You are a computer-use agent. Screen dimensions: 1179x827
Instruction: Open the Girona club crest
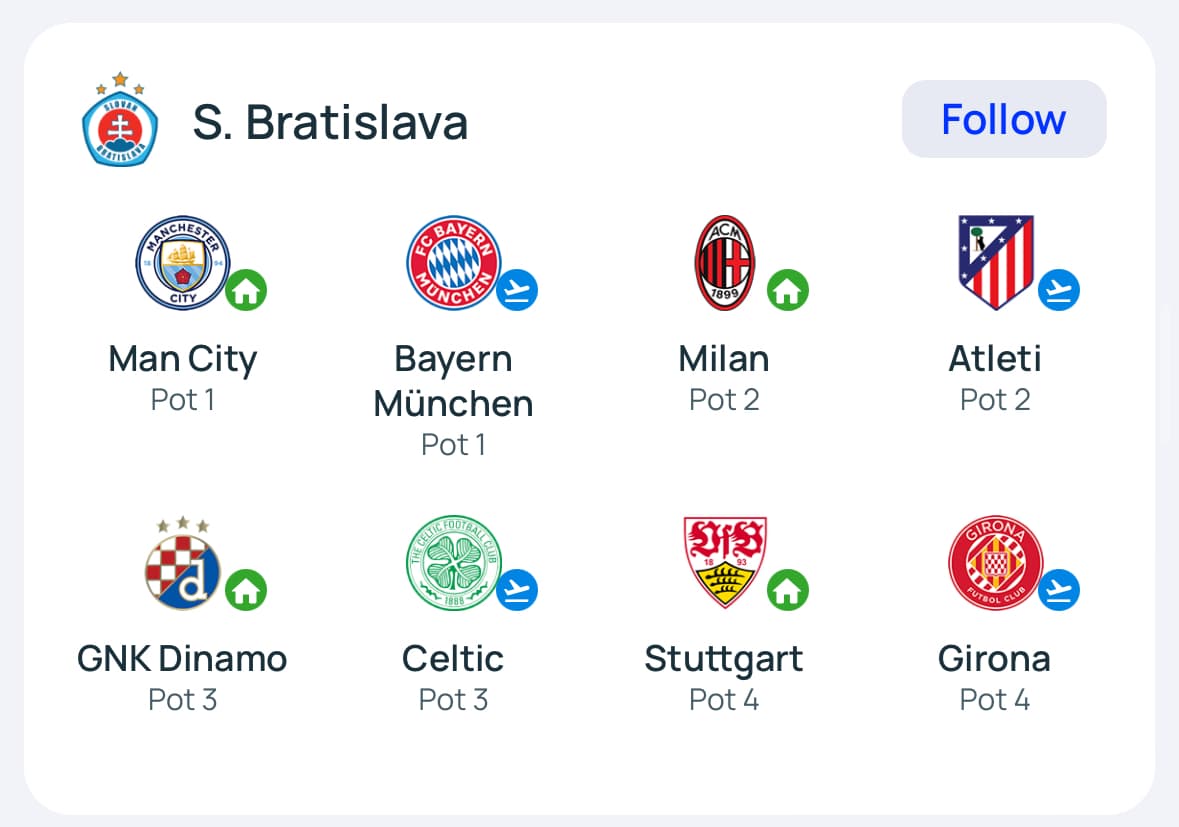[995, 563]
